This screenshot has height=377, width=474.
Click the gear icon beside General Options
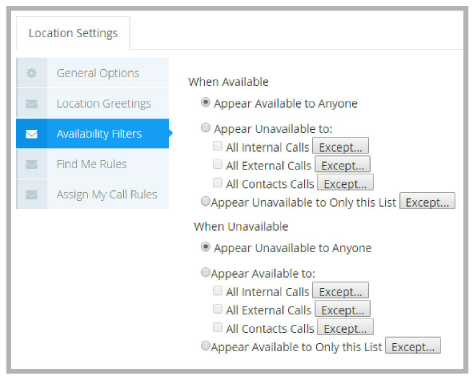(32, 73)
